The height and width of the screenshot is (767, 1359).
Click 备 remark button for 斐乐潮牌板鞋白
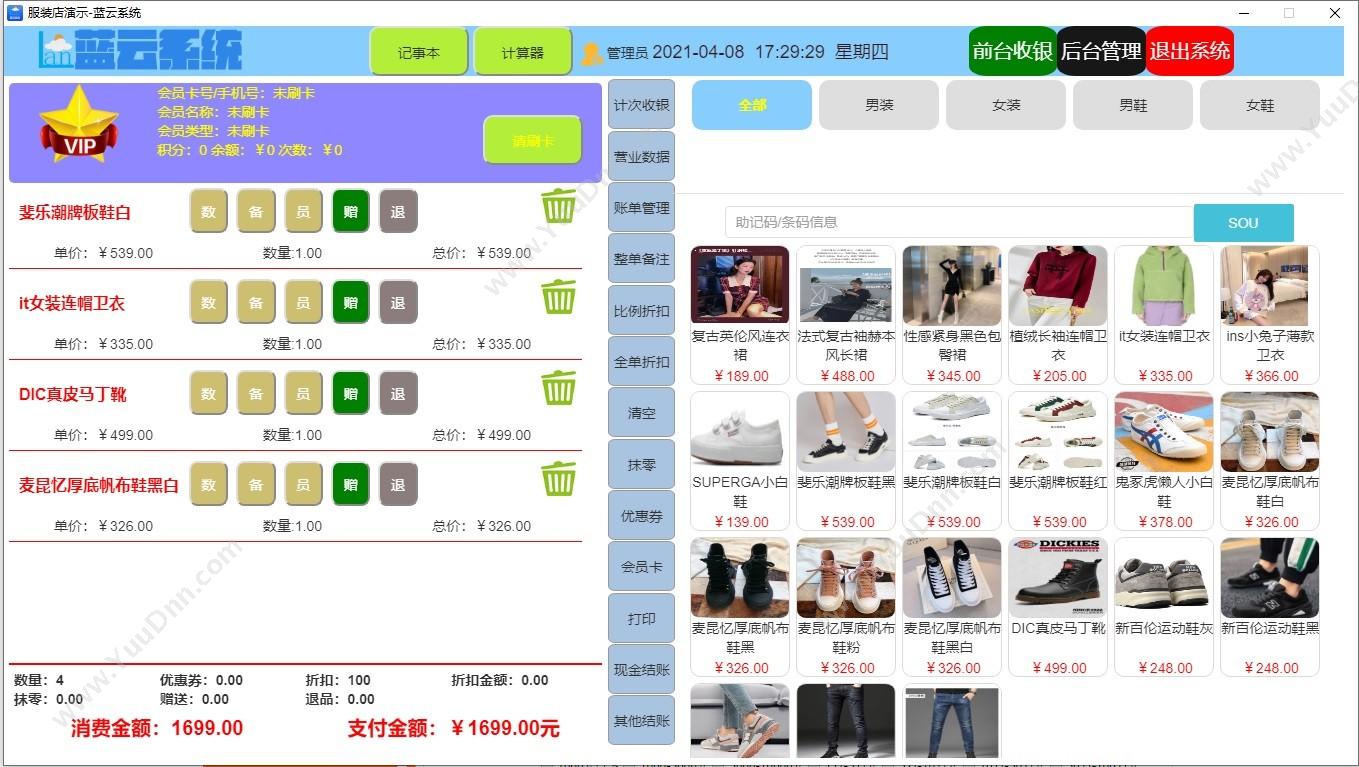coord(256,211)
